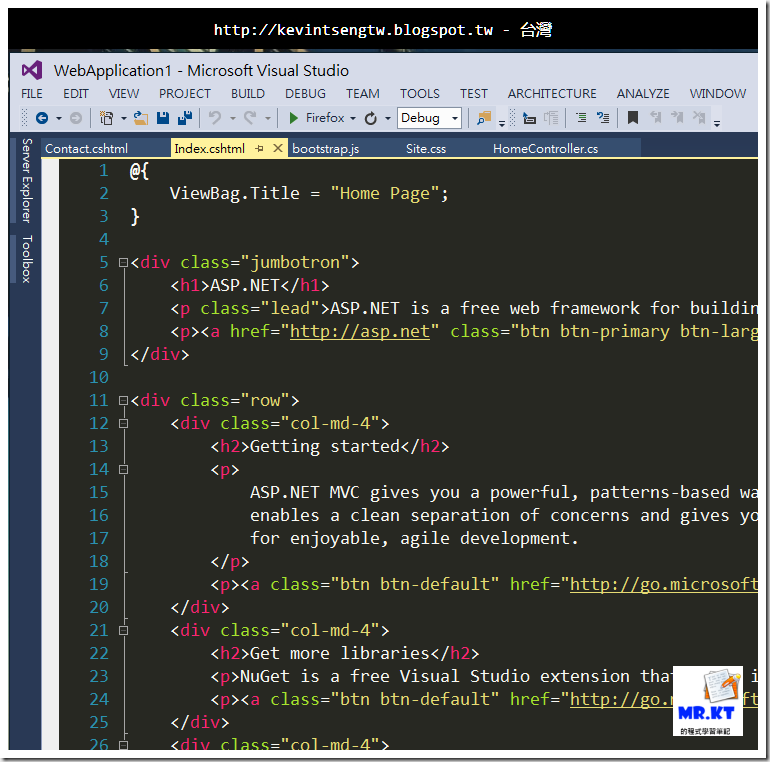Pin the Index.cshtml tab
The image size is (770, 762).
tap(259, 148)
